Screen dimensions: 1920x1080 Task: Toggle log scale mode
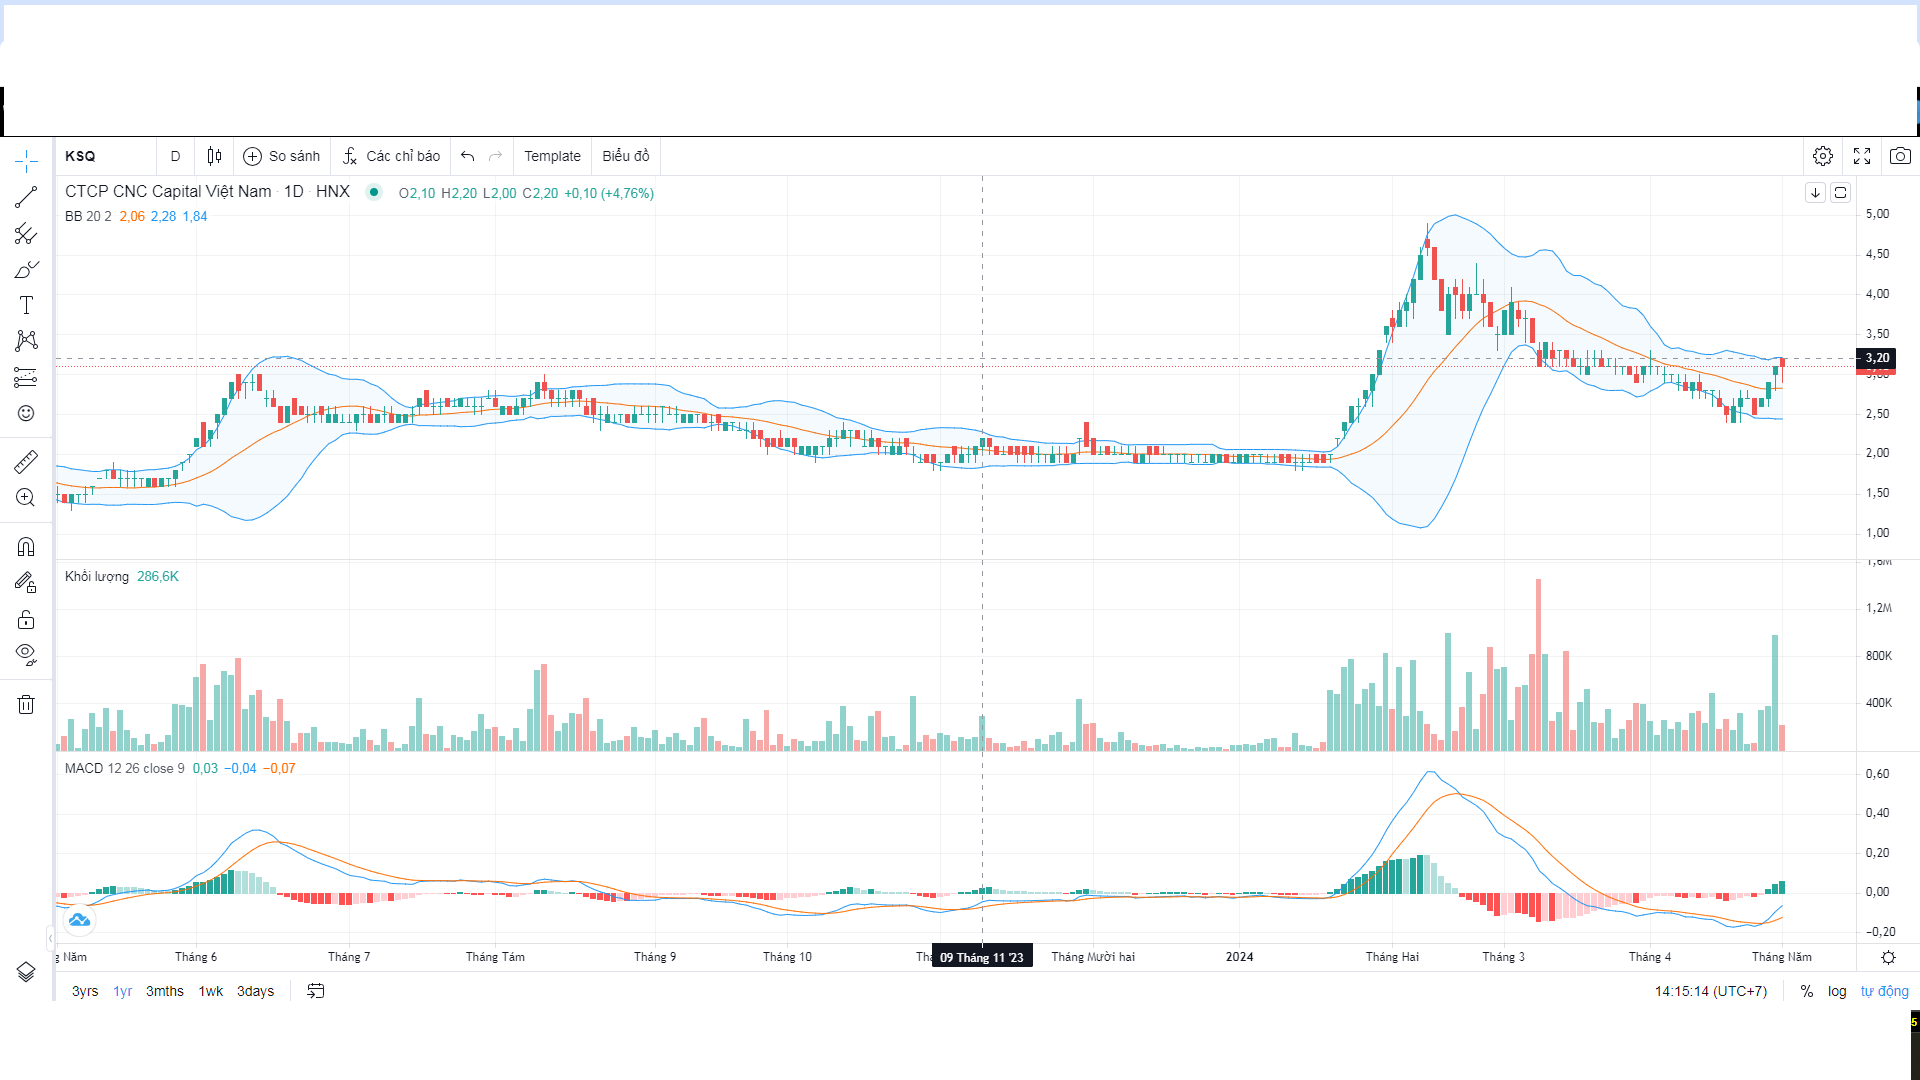(1837, 991)
